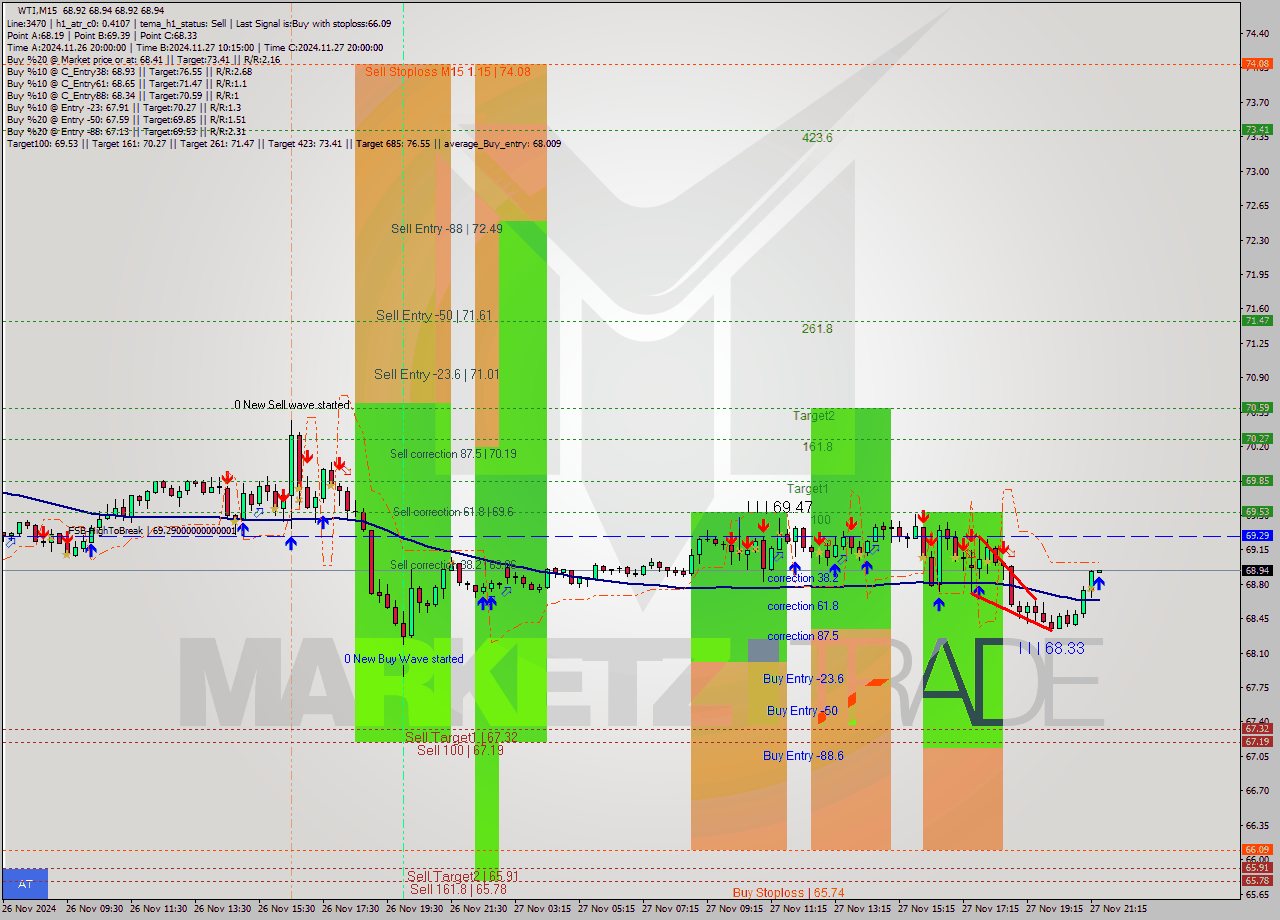Select the 'Sell Entry -88 | 72.49' label
Screen dimensions: 1280x920
[x=446, y=229]
